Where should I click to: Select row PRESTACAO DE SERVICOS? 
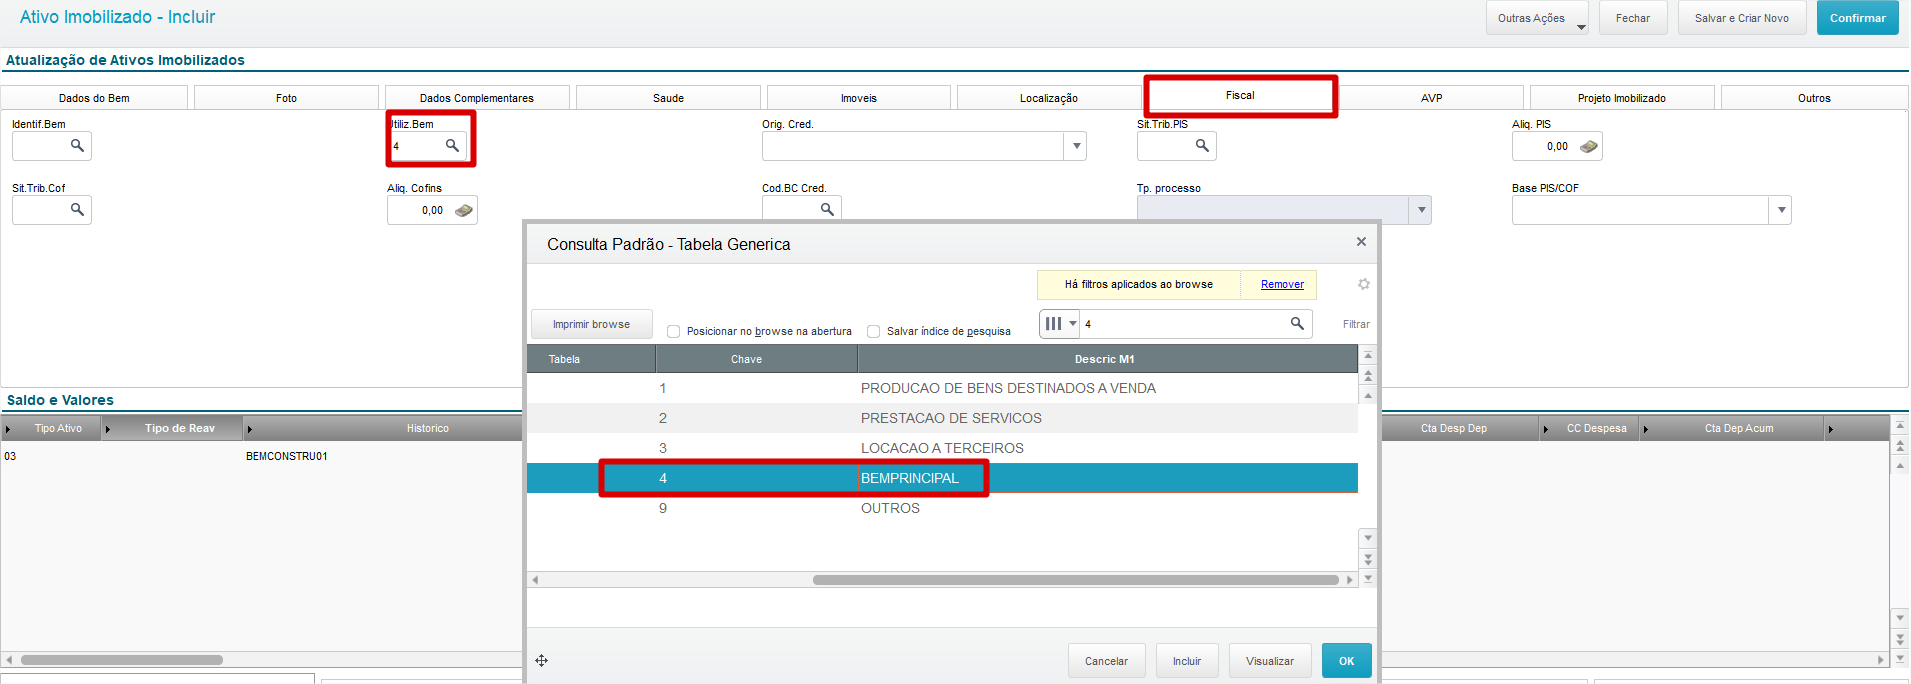click(942, 418)
